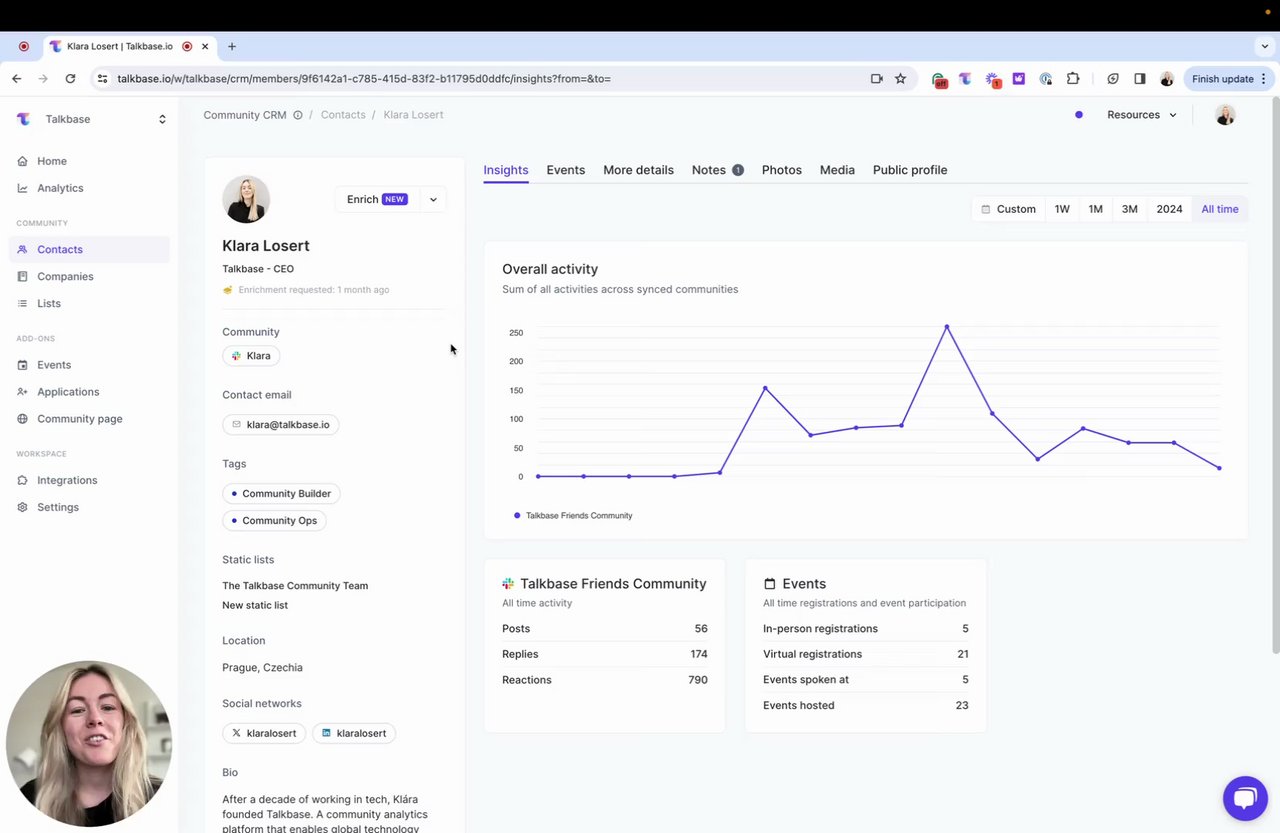Open Companies via its building icon
Screen dimensions: 1280x833
(23, 276)
